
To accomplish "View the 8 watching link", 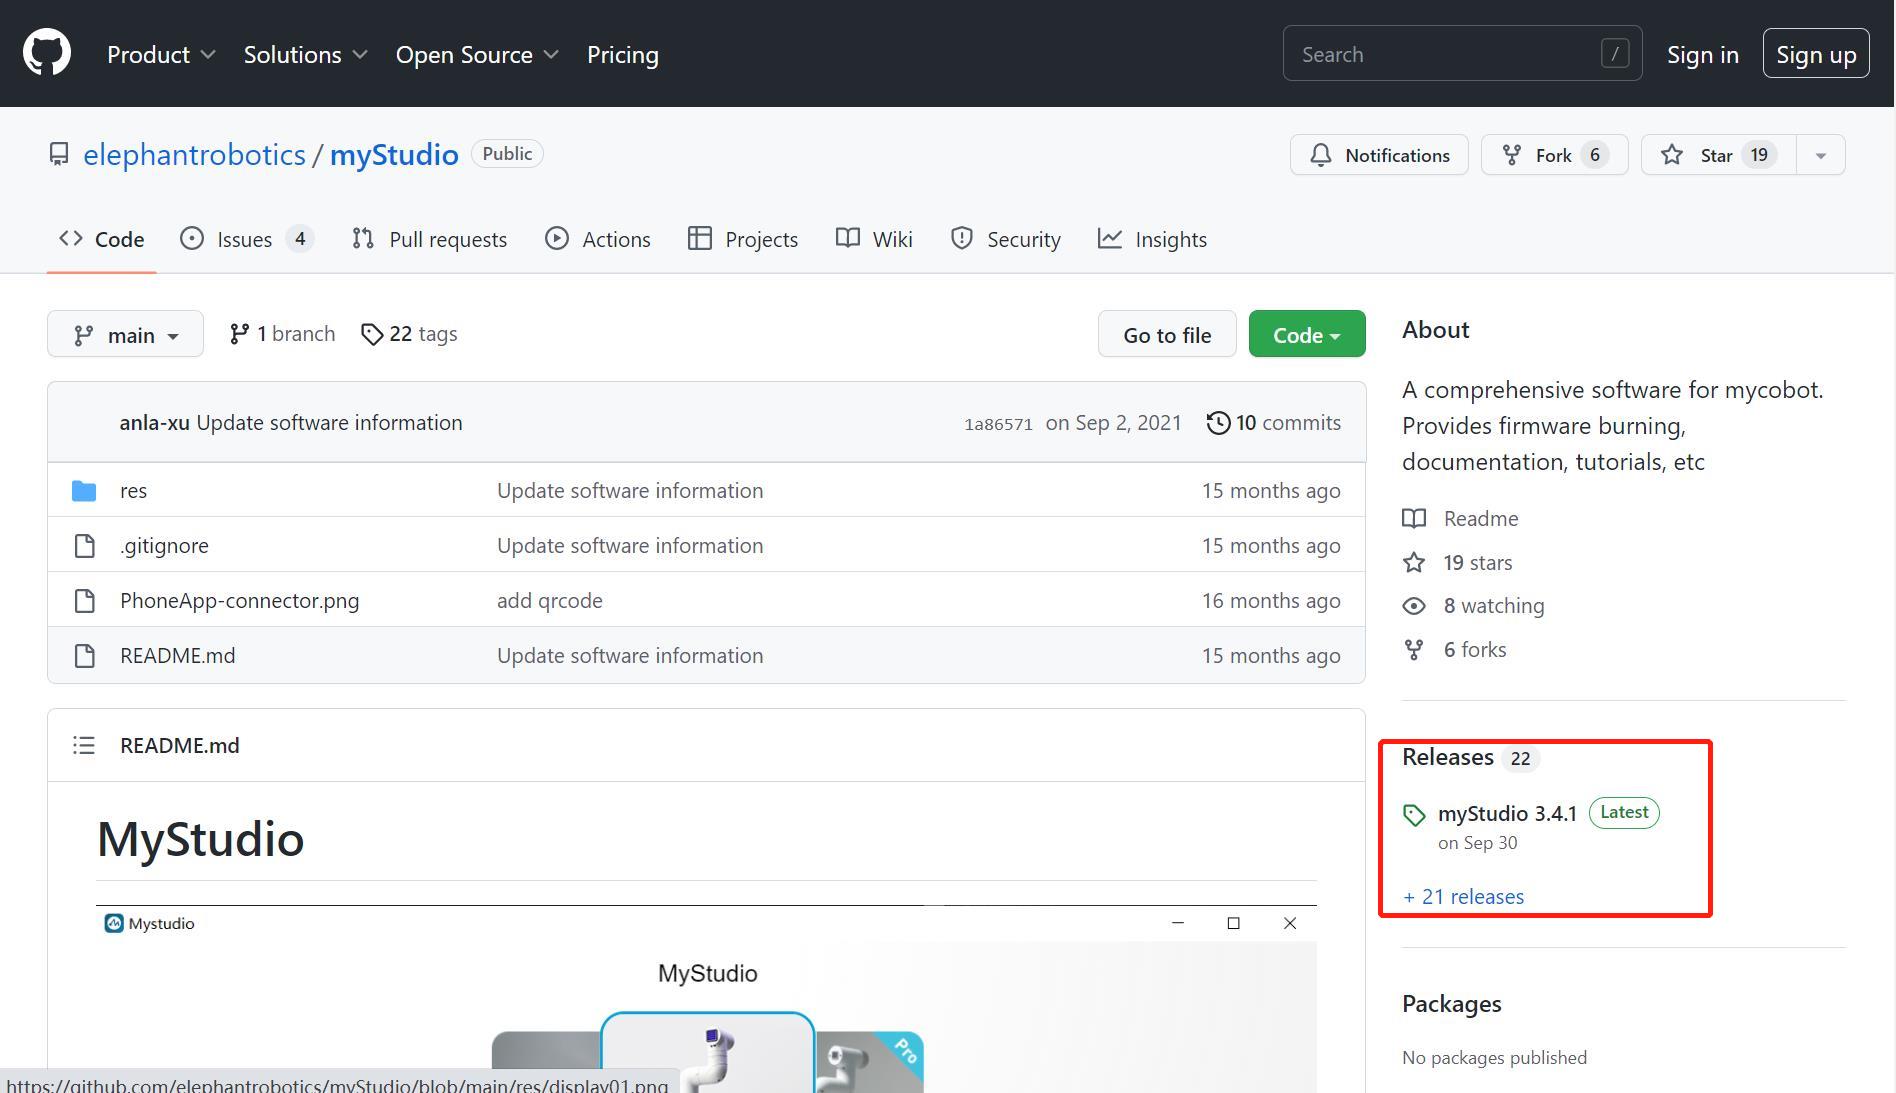I will (1473, 606).
